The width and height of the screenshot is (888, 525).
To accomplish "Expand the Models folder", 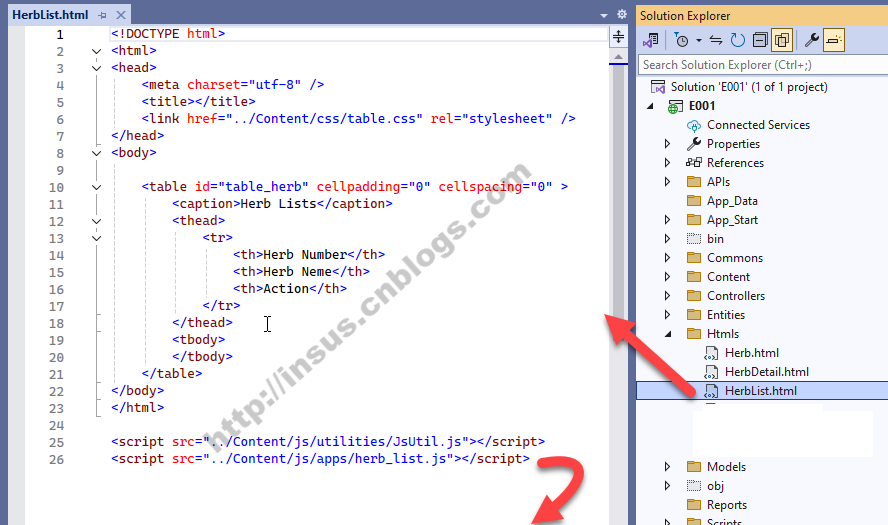I will 668,467.
